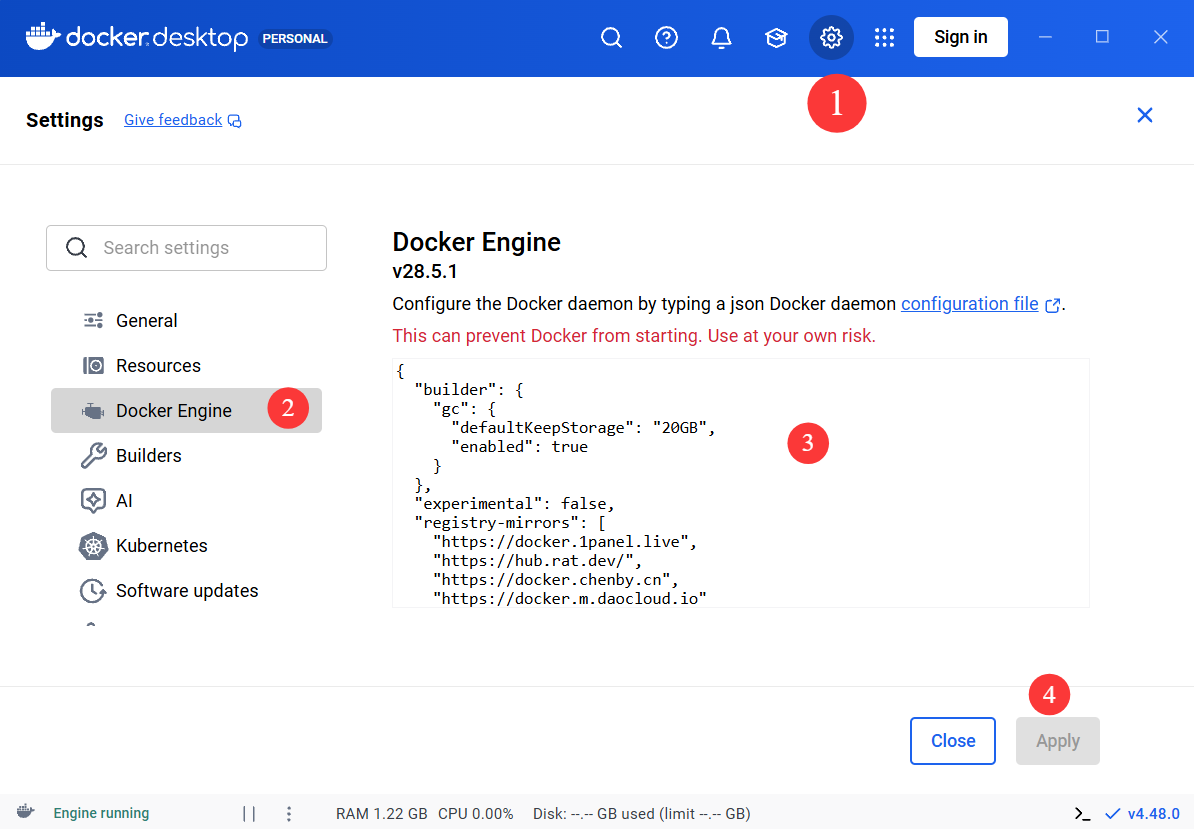Viewport: 1194px width, 829px height.
Task: Click the Resources disk icon
Action: click(93, 365)
